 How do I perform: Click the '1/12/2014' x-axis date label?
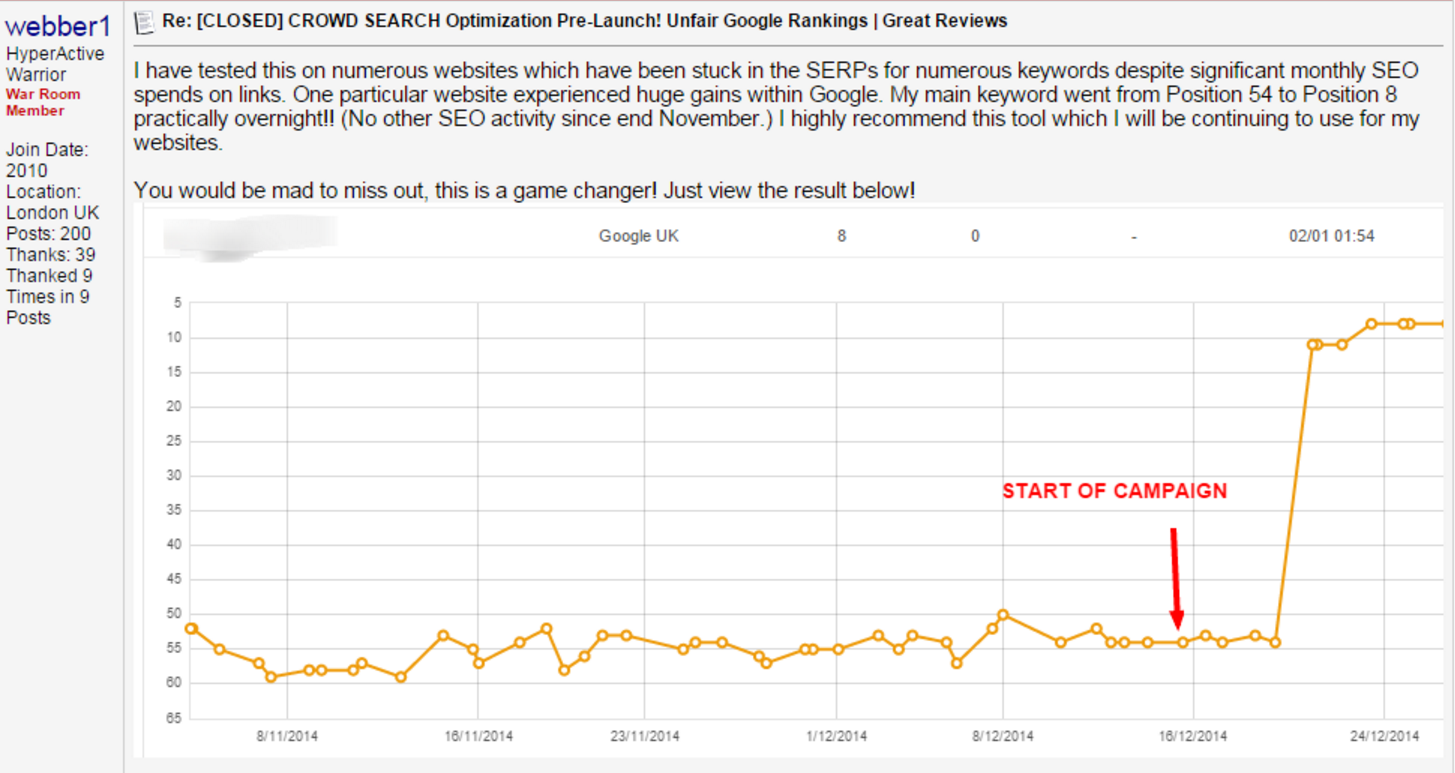point(837,736)
